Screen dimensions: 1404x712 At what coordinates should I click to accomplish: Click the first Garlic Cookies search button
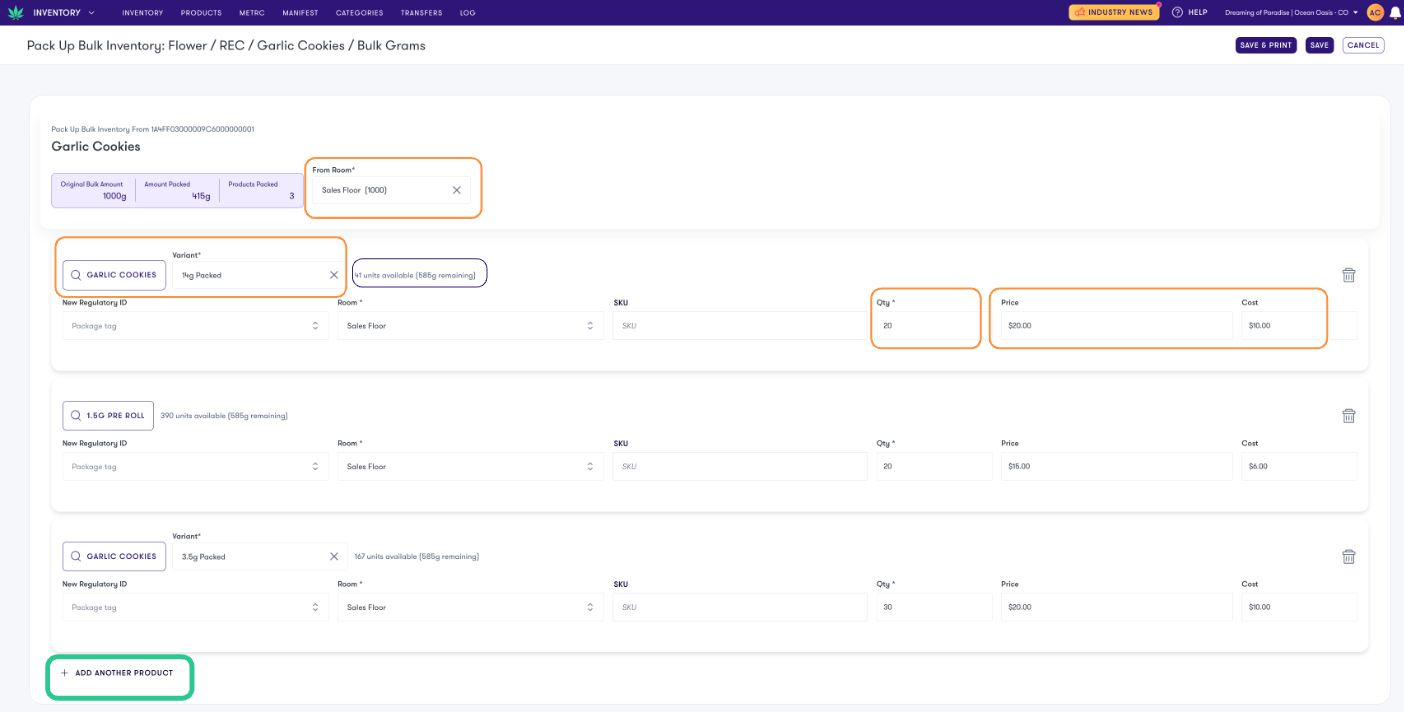coord(114,275)
